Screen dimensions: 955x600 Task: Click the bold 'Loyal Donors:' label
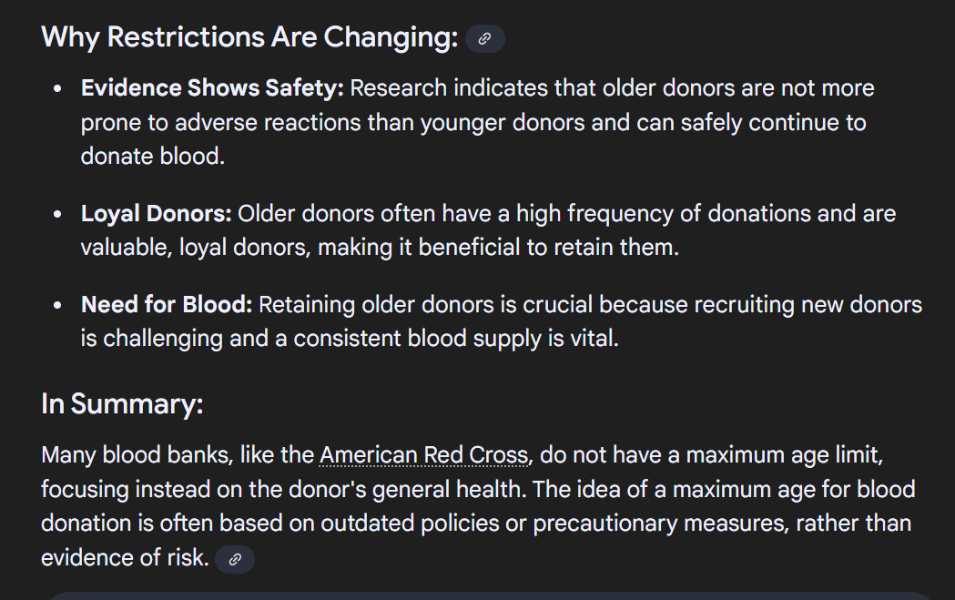coord(157,214)
